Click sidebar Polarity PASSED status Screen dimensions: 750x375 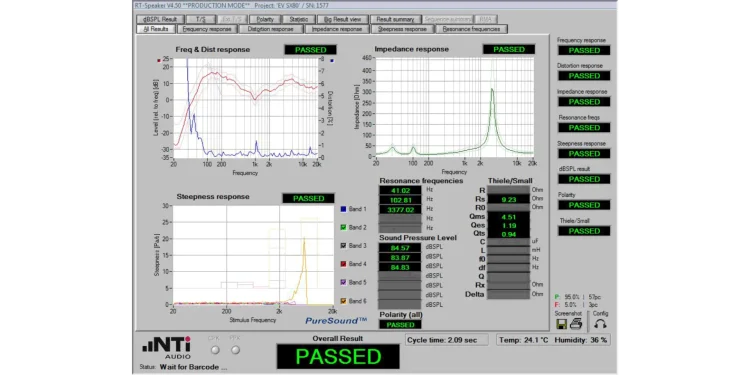pyautogui.click(x=584, y=205)
